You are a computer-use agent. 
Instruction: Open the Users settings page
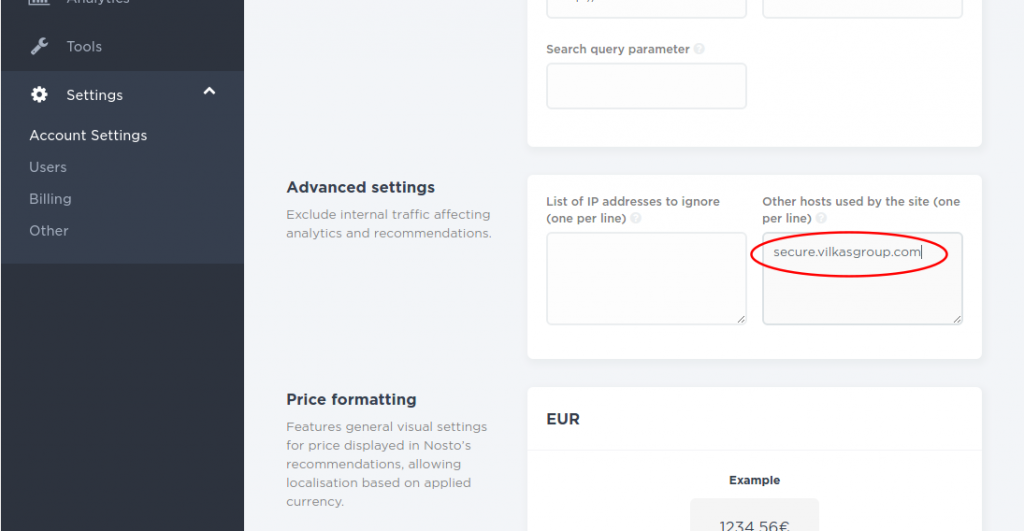pyautogui.click(x=48, y=167)
